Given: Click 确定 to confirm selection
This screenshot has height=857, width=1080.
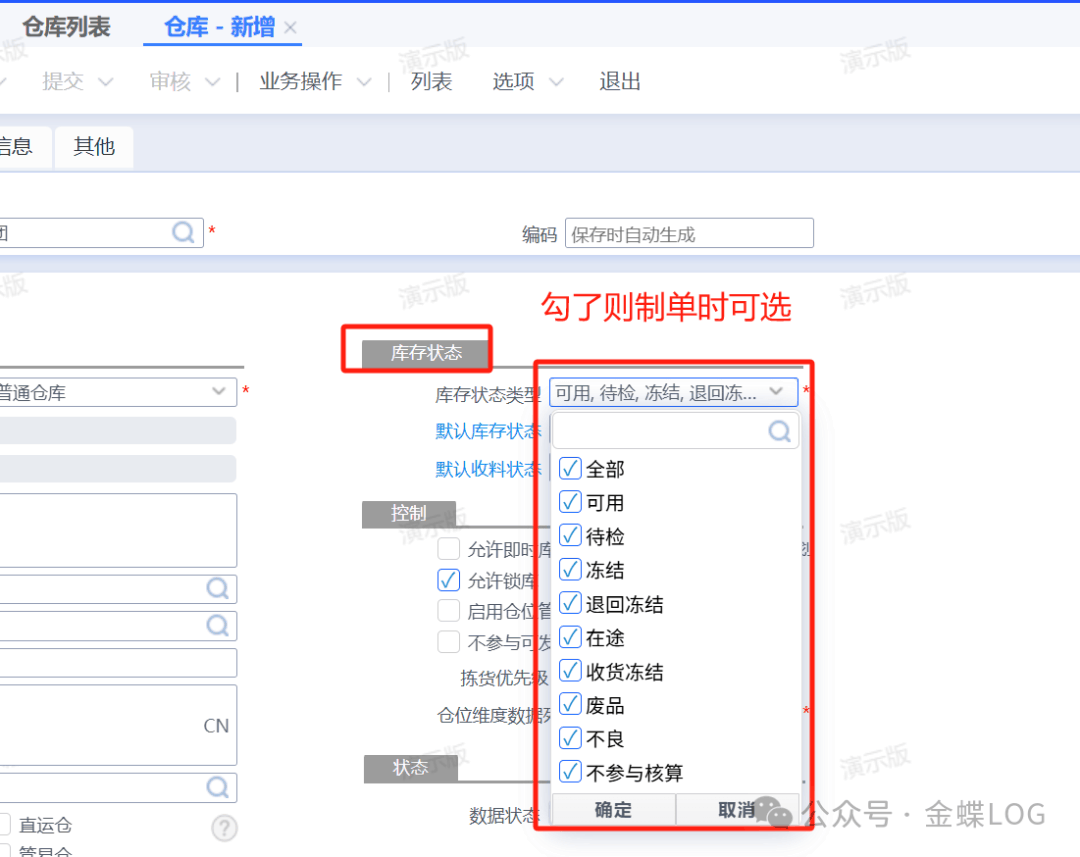Looking at the screenshot, I should (x=613, y=810).
